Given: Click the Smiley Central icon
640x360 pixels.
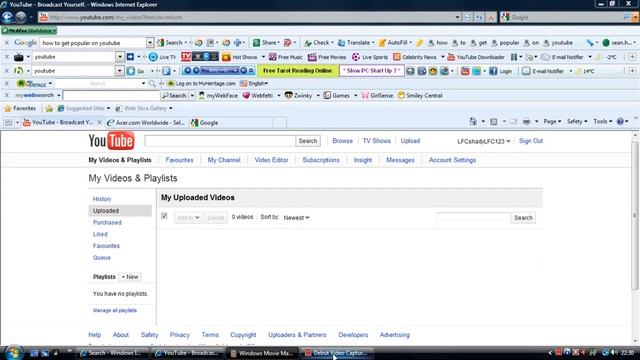Looking at the screenshot, I should pos(401,96).
